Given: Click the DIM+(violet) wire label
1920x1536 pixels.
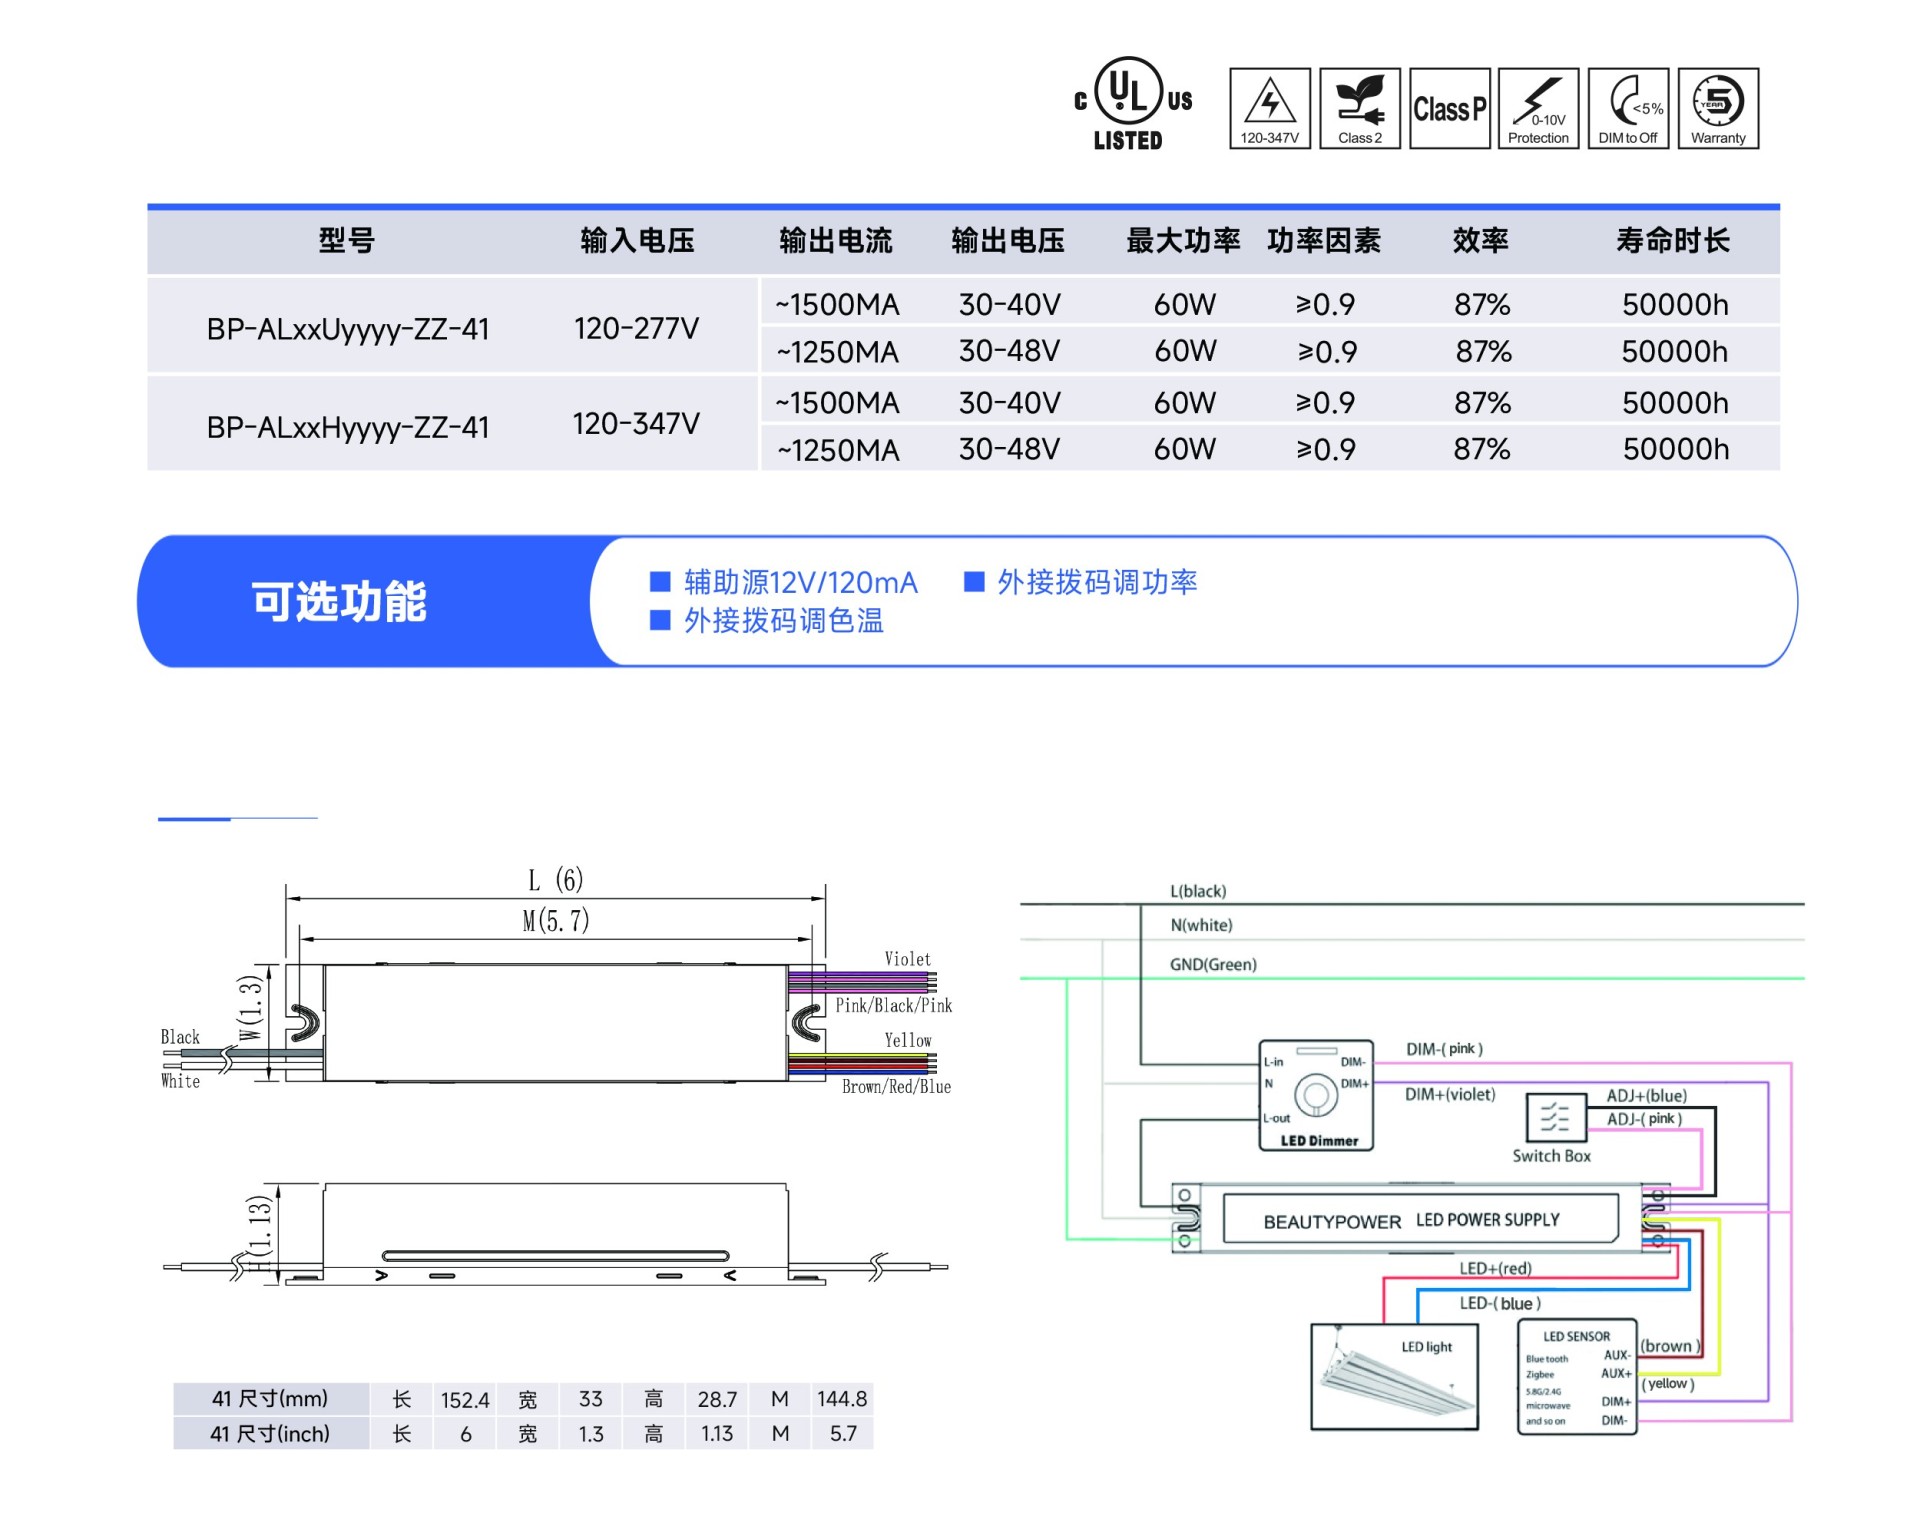Looking at the screenshot, I should point(1450,1094).
